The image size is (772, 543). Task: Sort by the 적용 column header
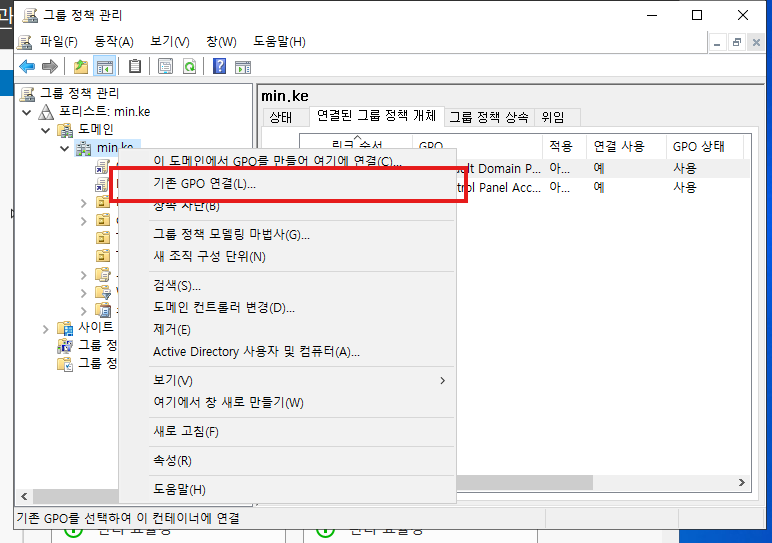tap(564, 146)
